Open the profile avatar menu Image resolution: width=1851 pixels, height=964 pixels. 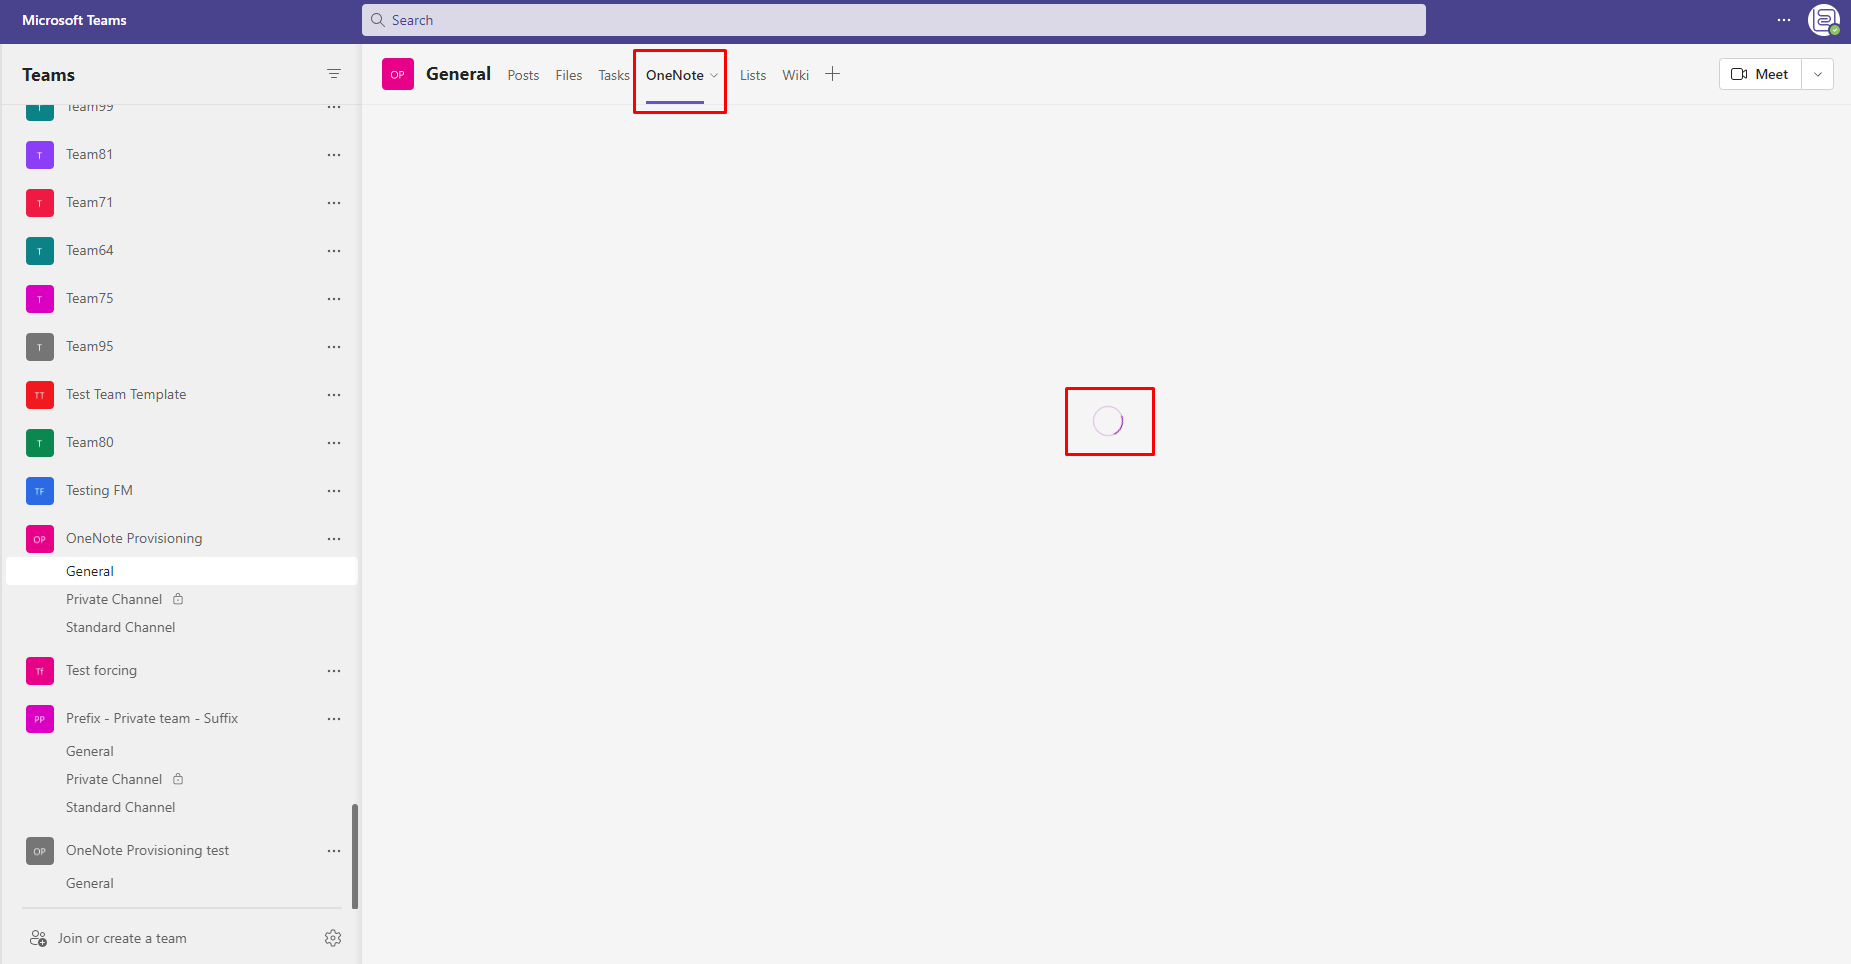(1824, 20)
